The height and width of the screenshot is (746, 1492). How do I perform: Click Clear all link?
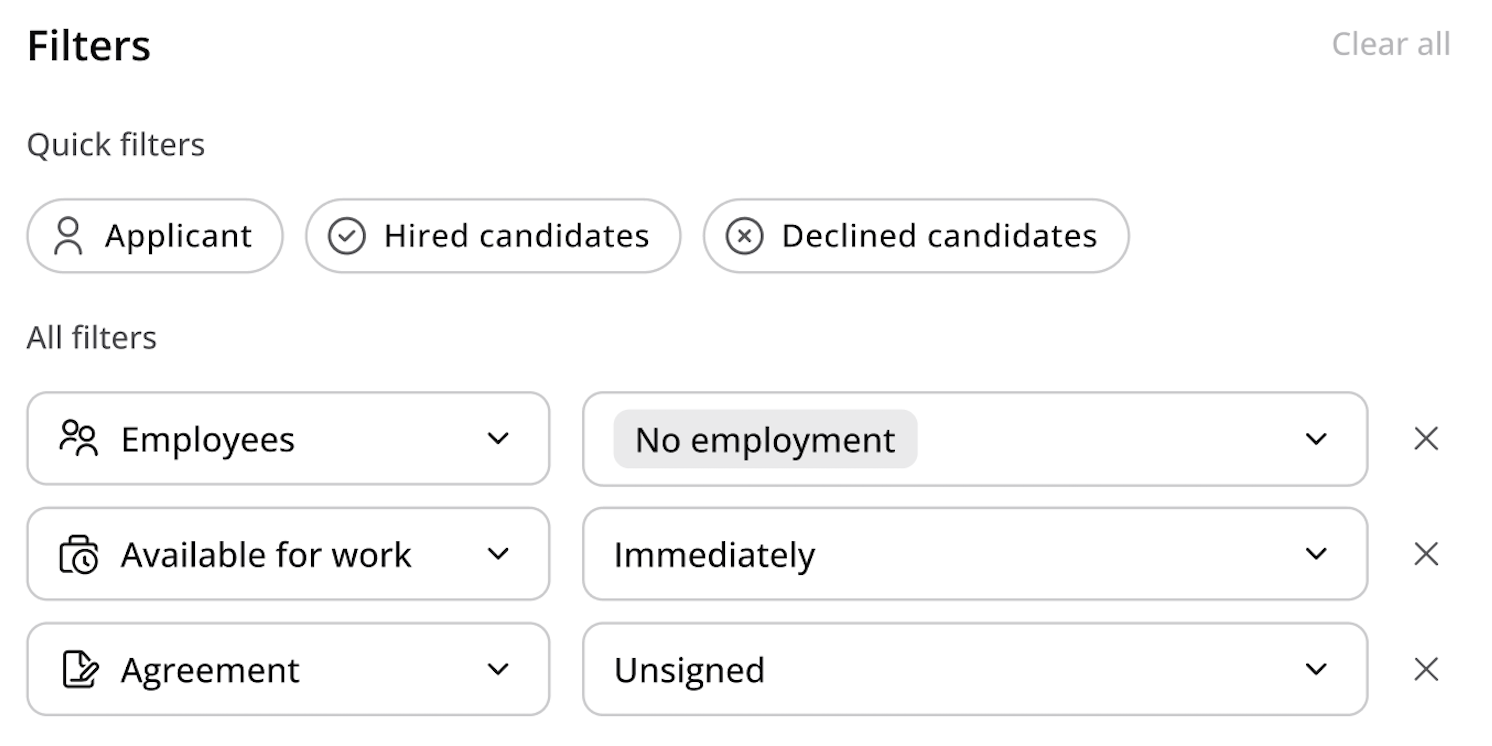(x=1391, y=44)
